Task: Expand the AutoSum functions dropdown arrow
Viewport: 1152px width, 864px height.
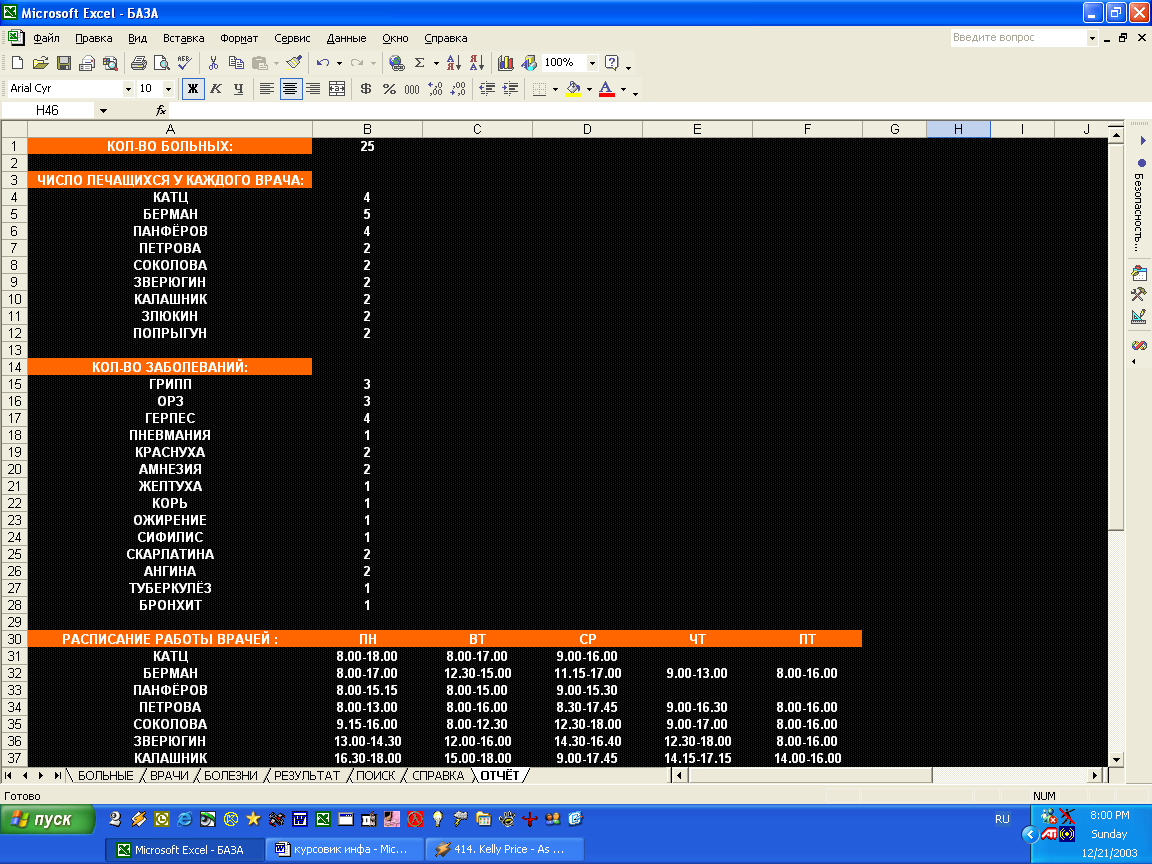Action: (436, 63)
